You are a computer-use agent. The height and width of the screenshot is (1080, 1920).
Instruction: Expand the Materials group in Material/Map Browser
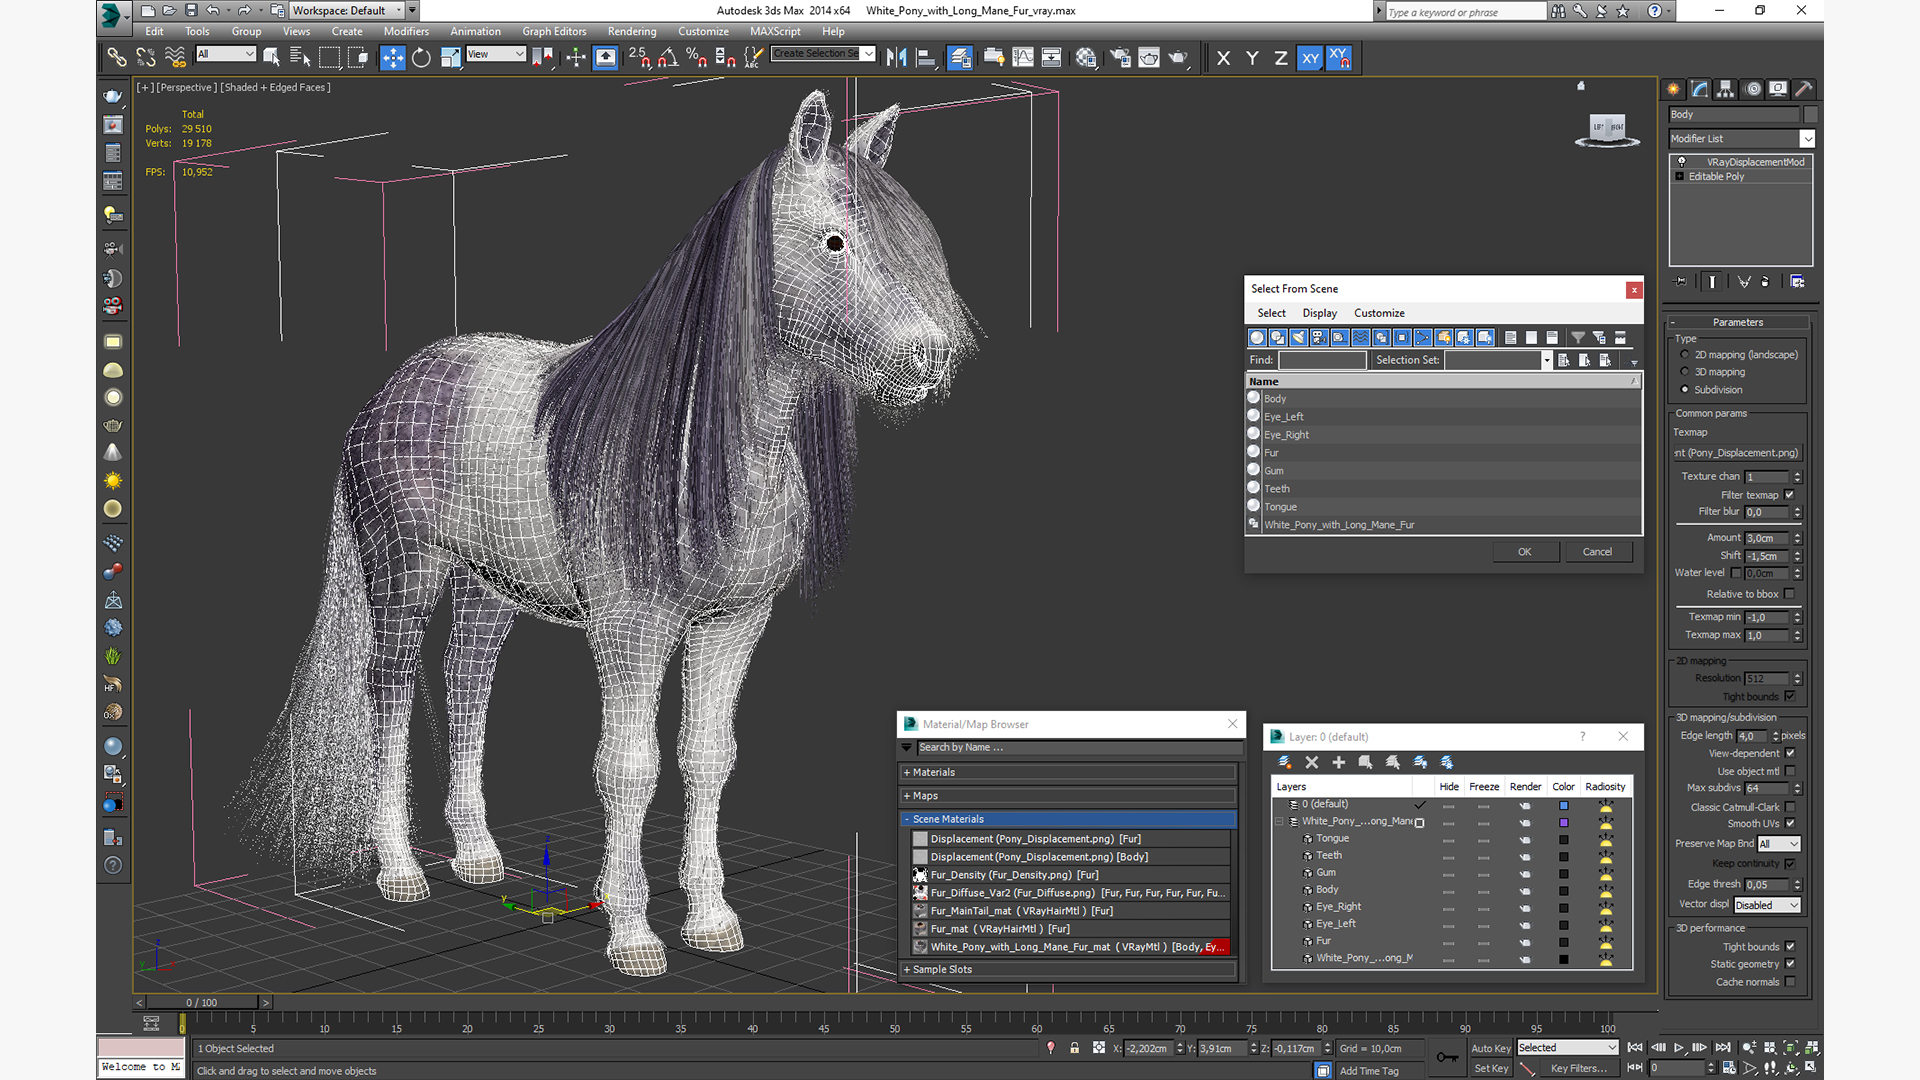pyautogui.click(x=1067, y=772)
